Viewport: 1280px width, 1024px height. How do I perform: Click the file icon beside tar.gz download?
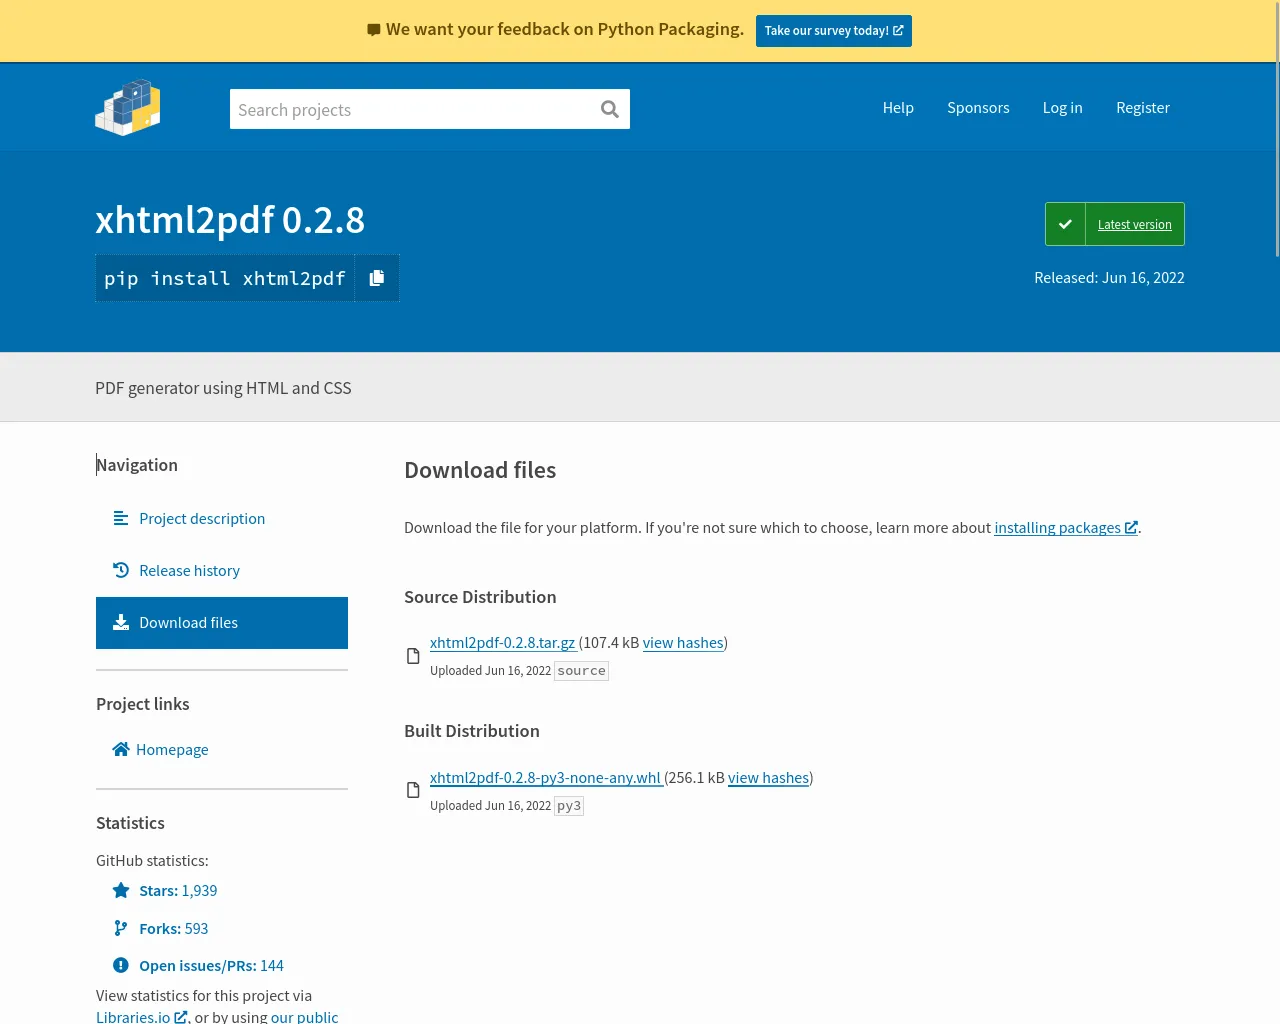[x=413, y=656]
